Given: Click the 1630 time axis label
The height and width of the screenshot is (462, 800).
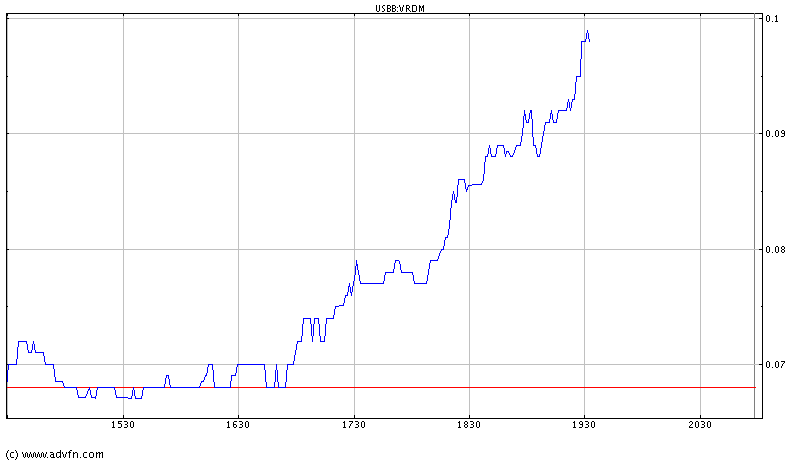Looking at the screenshot, I should pos(238,425).
